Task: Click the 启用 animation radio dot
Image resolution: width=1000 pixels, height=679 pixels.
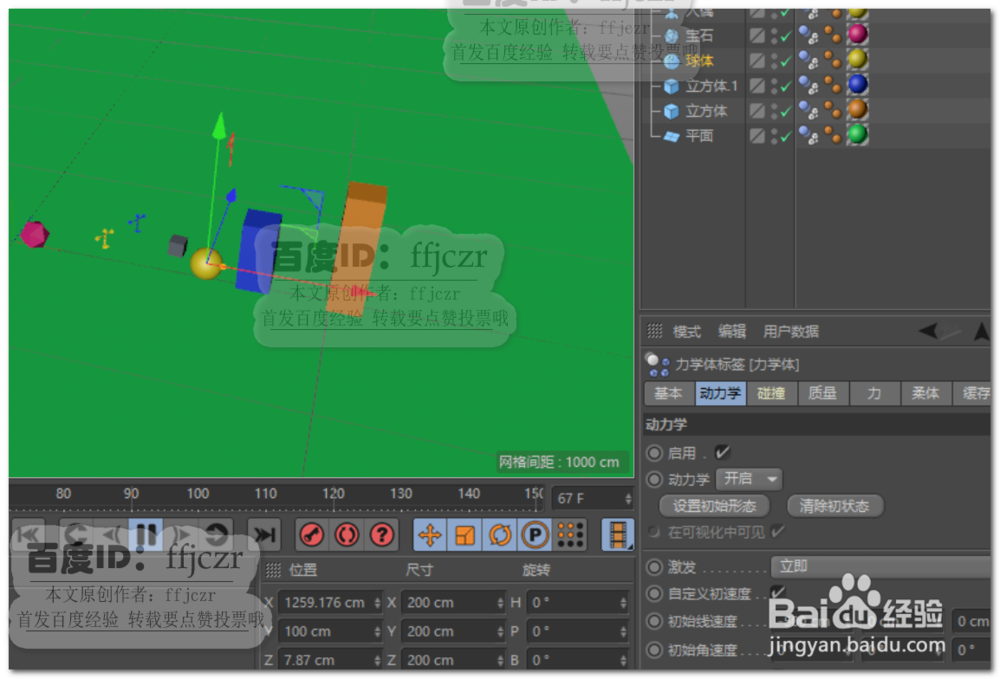Action: [654, 453]
